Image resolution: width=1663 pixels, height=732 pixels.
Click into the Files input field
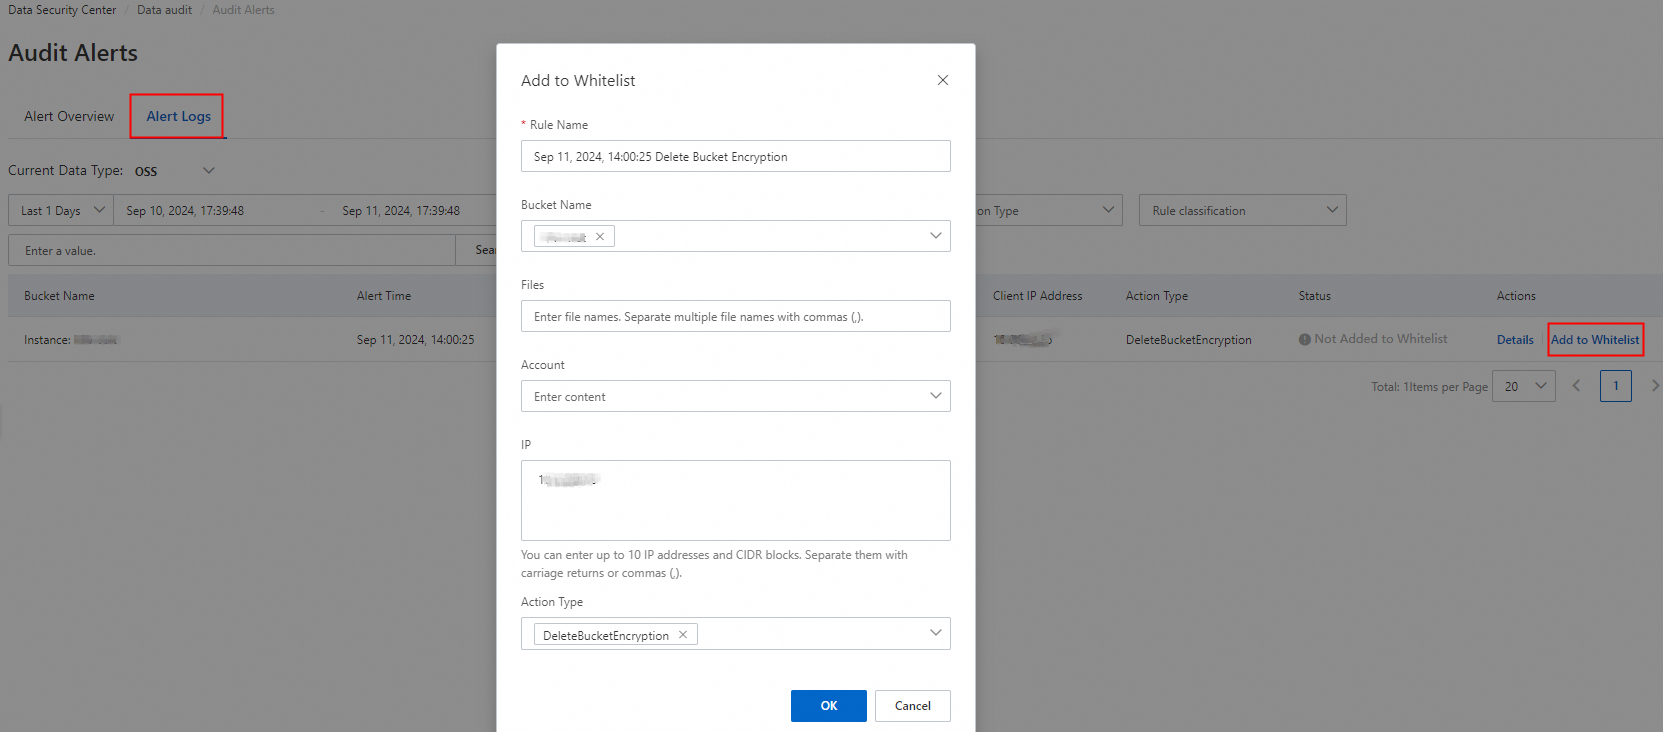[735, 316]
